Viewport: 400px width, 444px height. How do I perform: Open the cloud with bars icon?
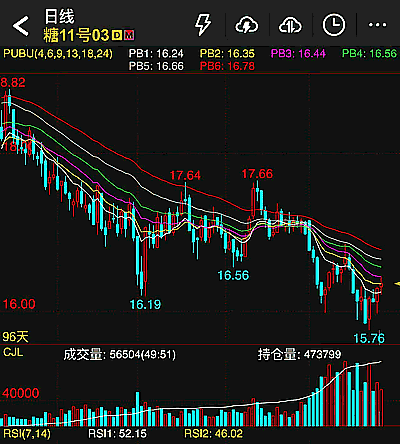(290, 25)
